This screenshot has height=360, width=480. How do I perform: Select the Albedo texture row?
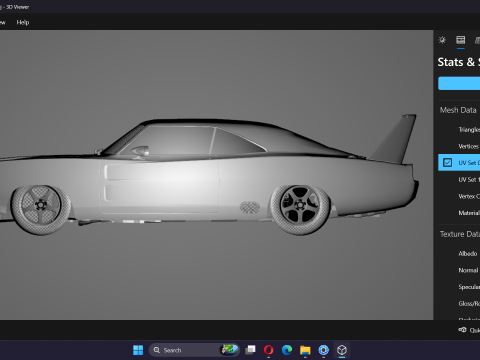coord(459,254)
